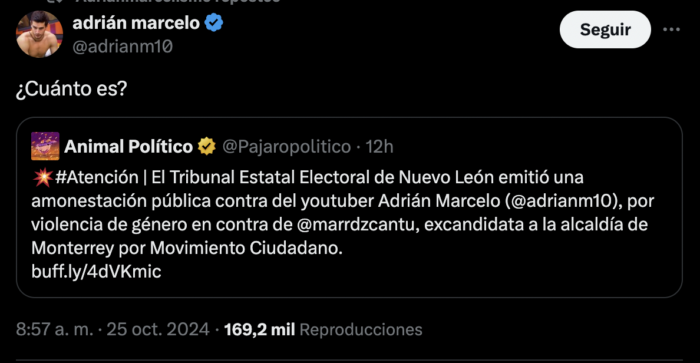Viewport: 700px width, 363px height.
Task: Click the @adrianm10 handle under the name
Action: coord(123,46)
